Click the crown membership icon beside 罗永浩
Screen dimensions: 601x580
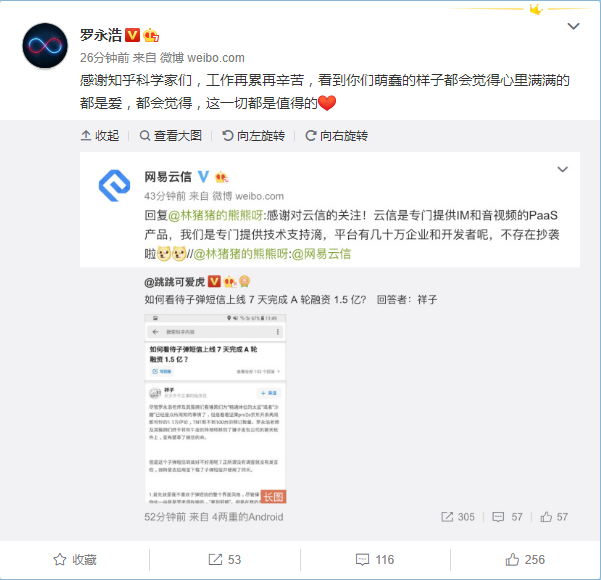click(x=151, y=36)
